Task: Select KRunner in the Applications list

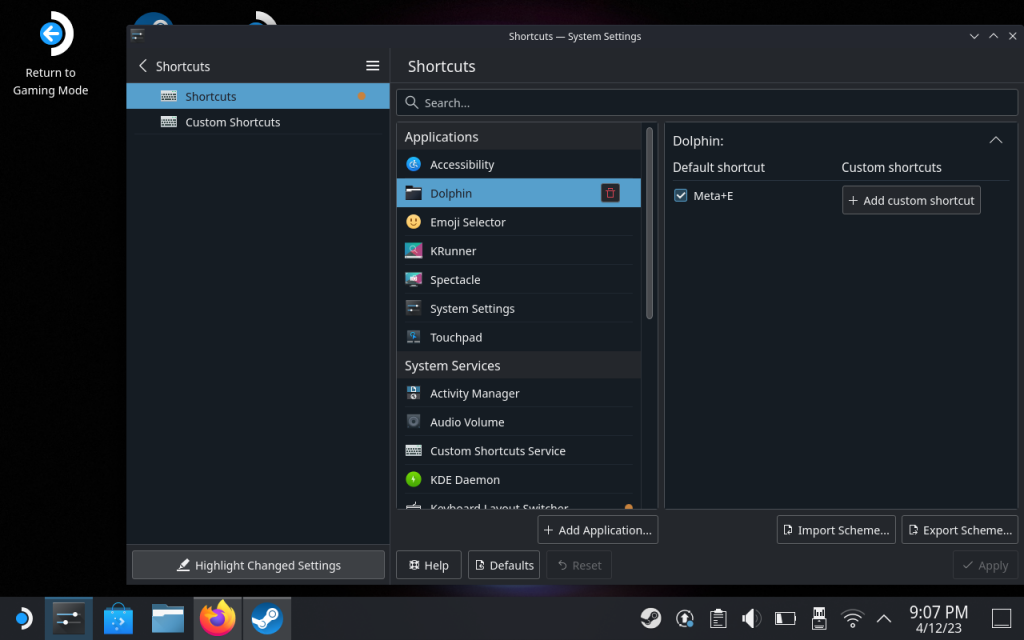Action: (x=453, y=251)
